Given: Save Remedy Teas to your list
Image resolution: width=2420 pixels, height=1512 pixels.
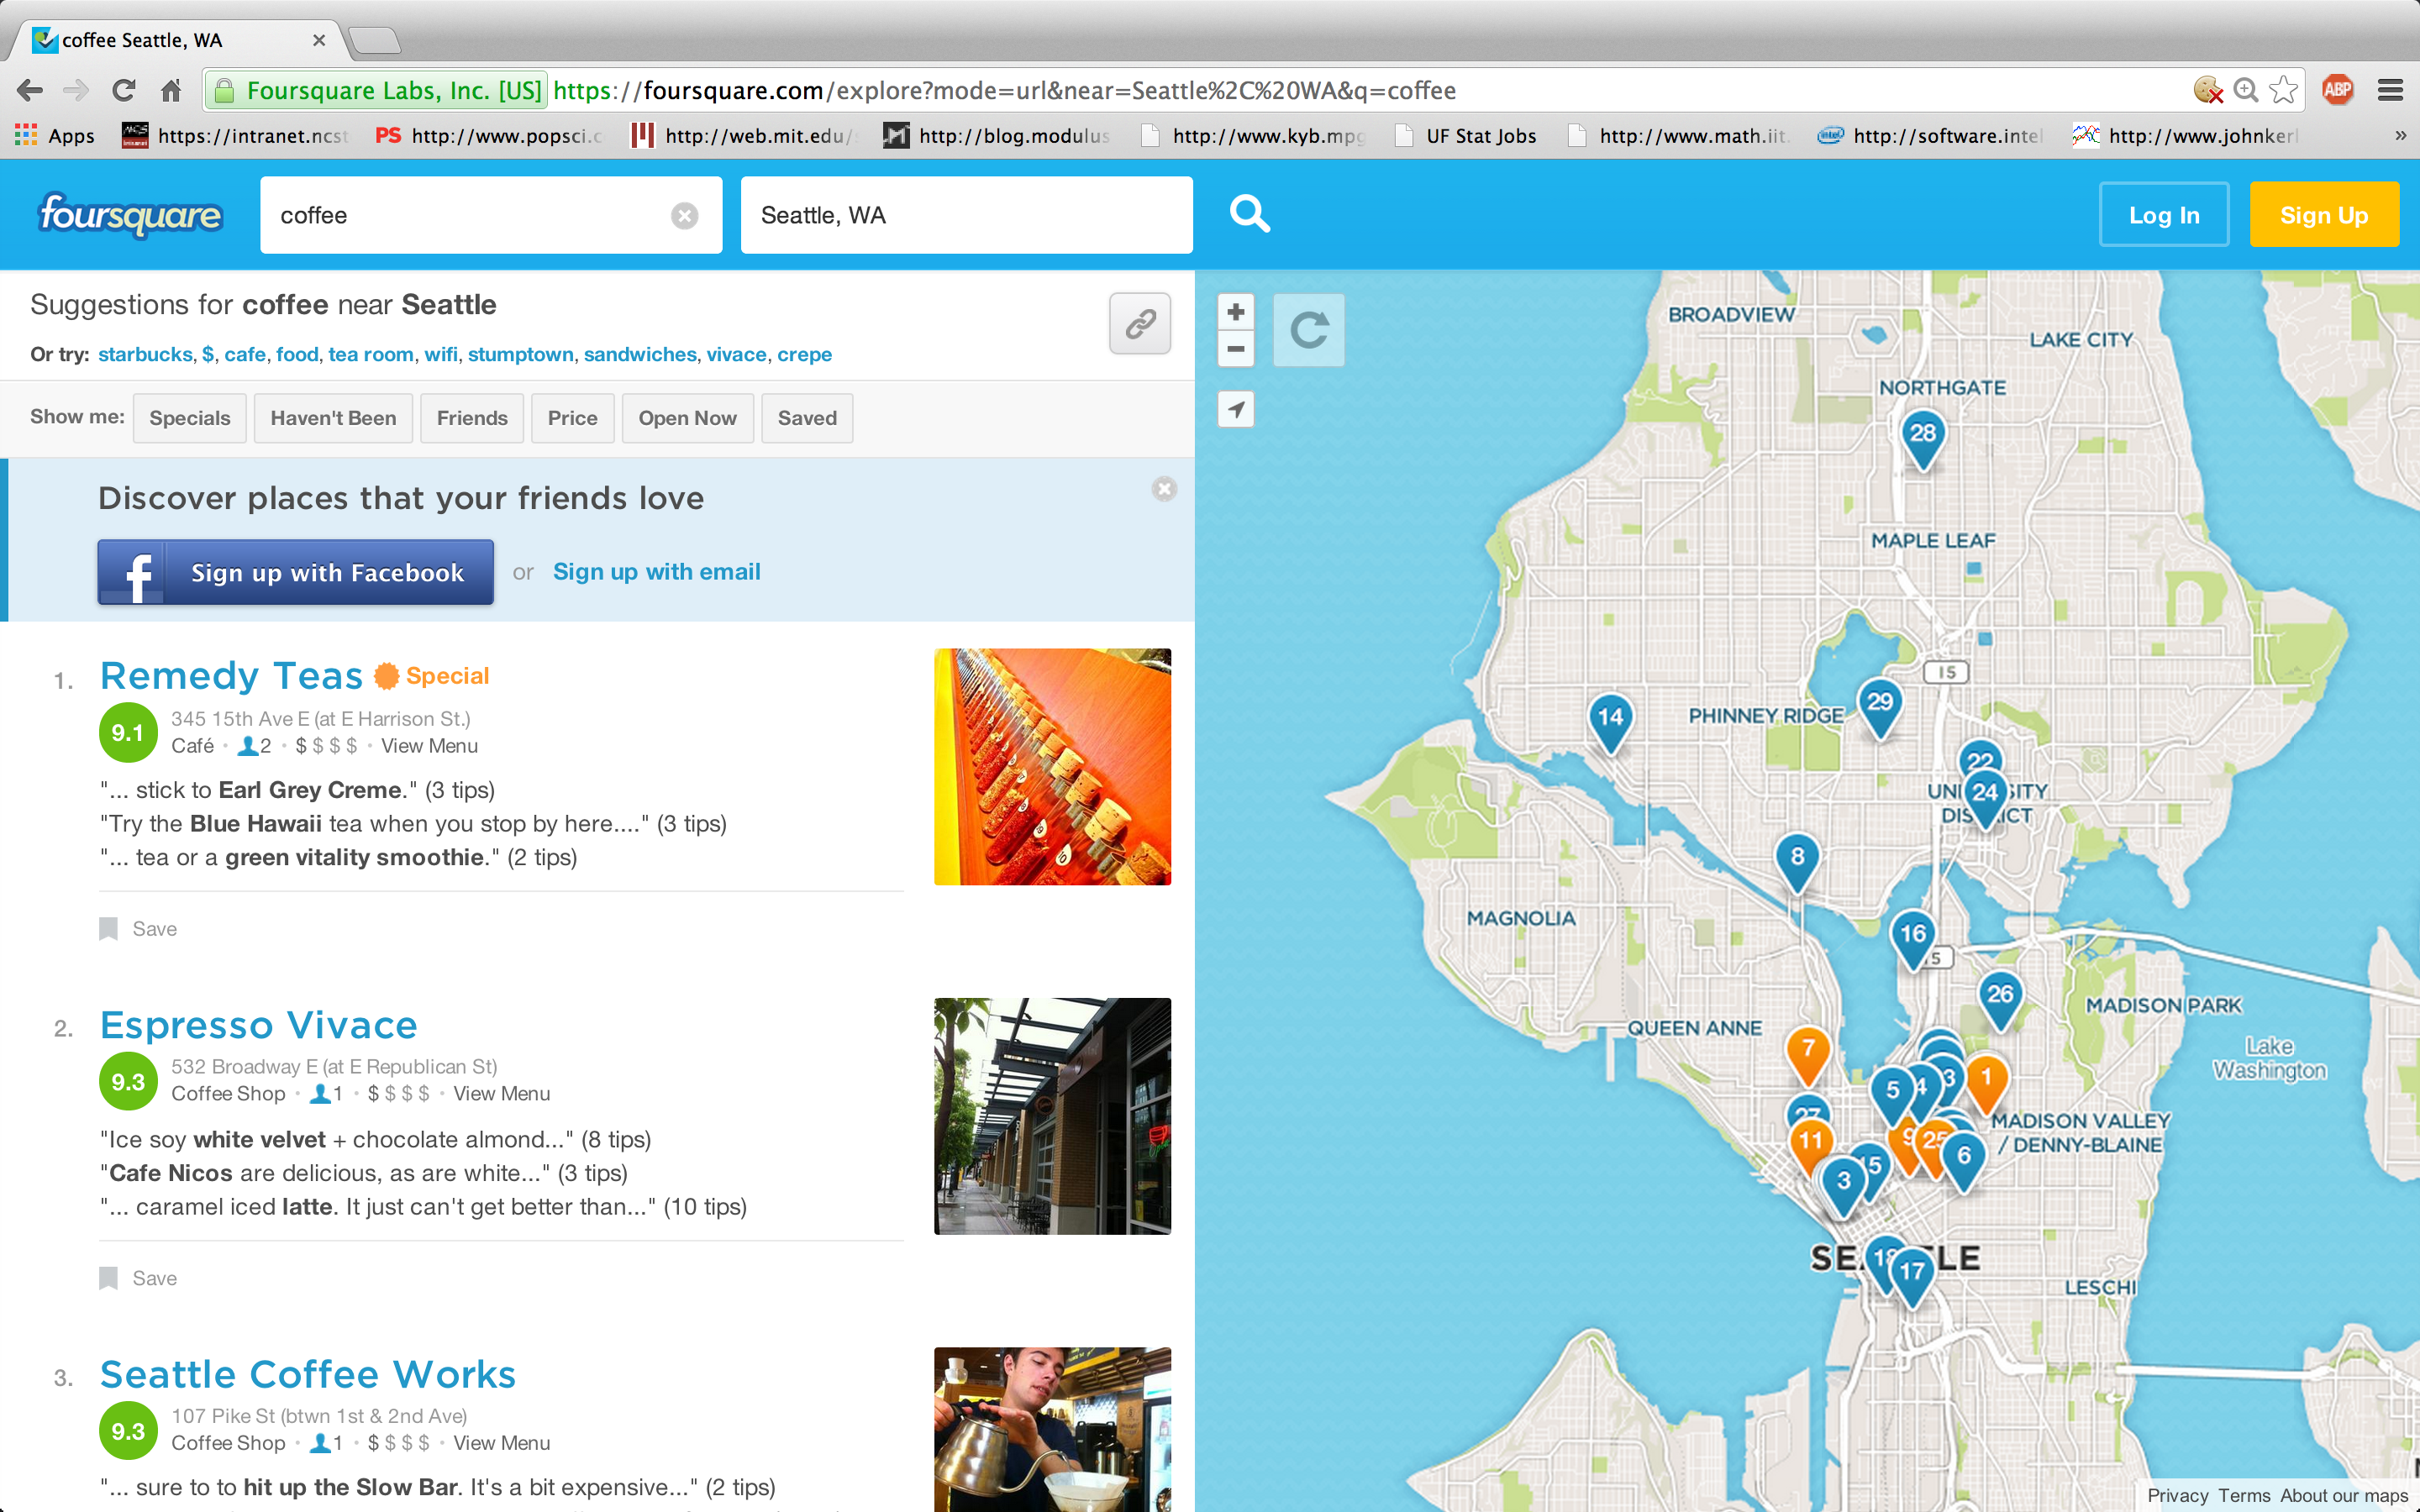Looking at the screenshot, I should 139,929.
